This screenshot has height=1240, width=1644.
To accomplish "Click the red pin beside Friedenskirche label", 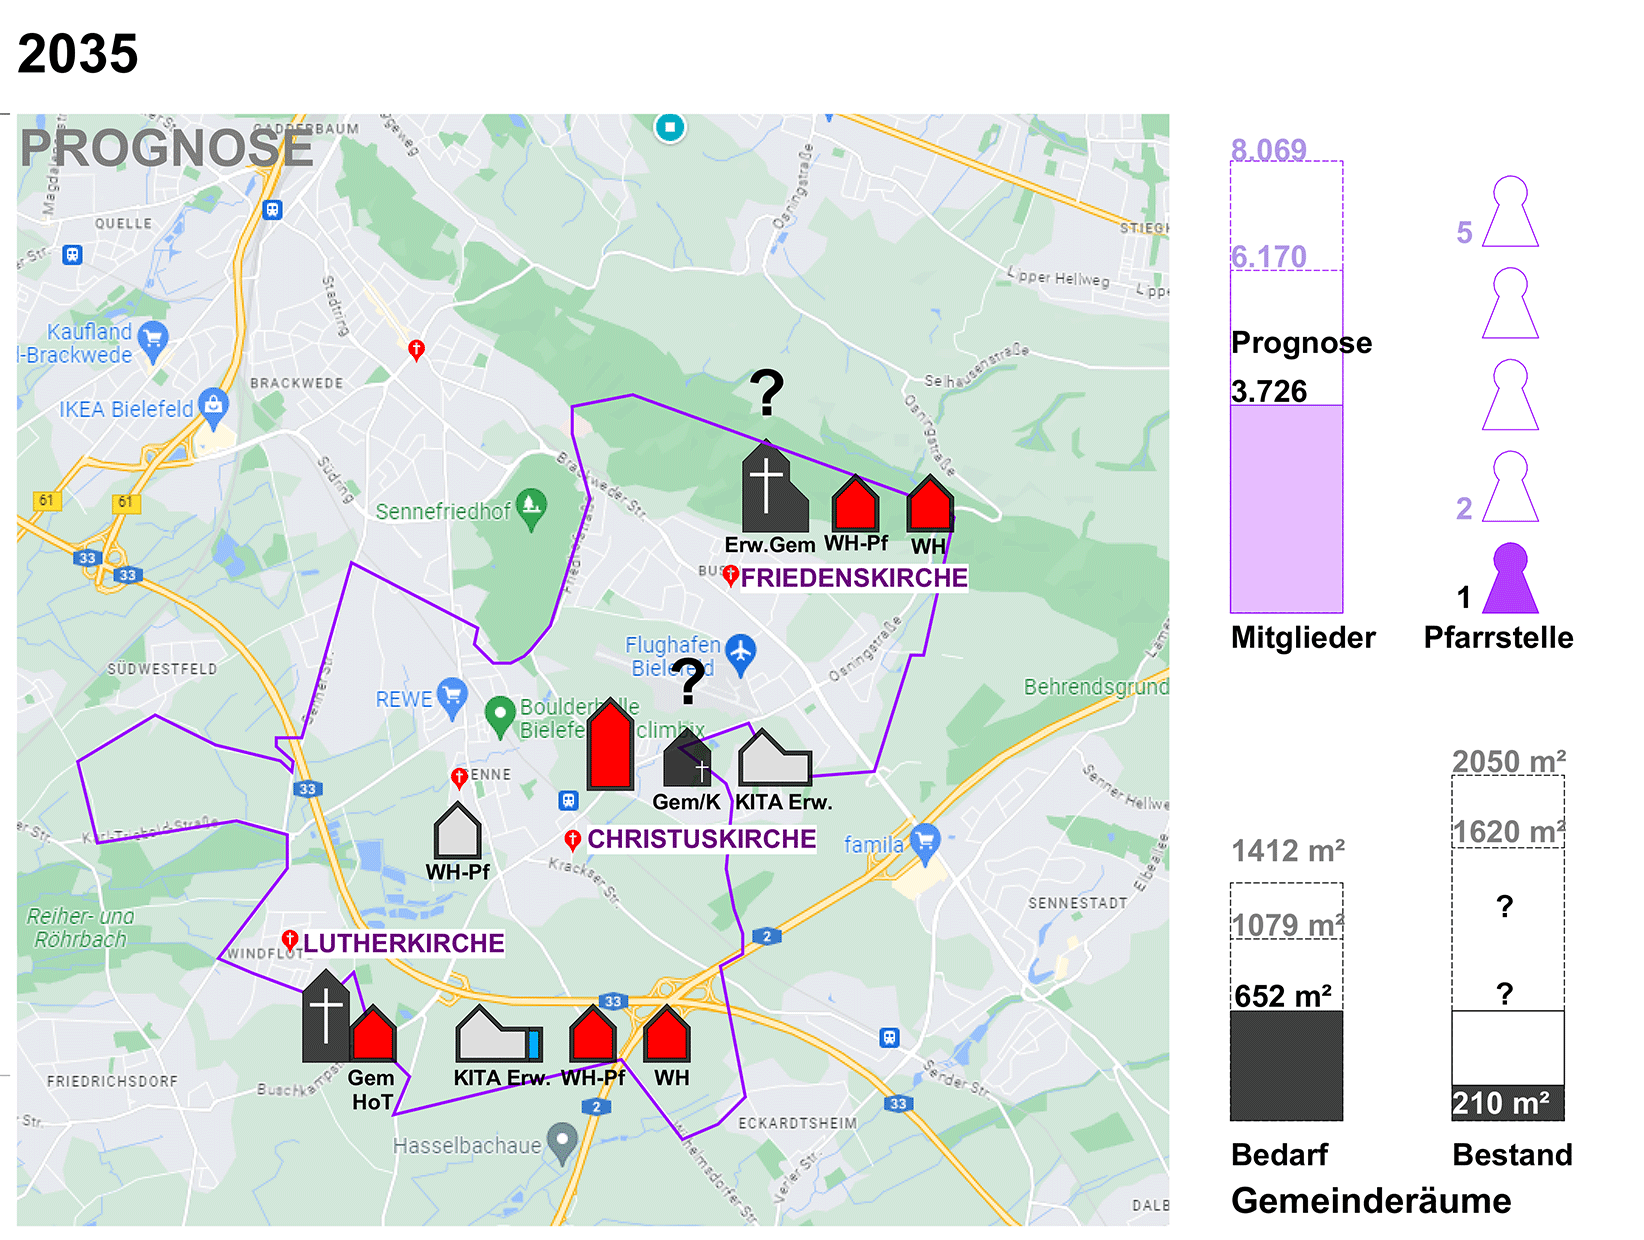I will (x=731, y=576).
